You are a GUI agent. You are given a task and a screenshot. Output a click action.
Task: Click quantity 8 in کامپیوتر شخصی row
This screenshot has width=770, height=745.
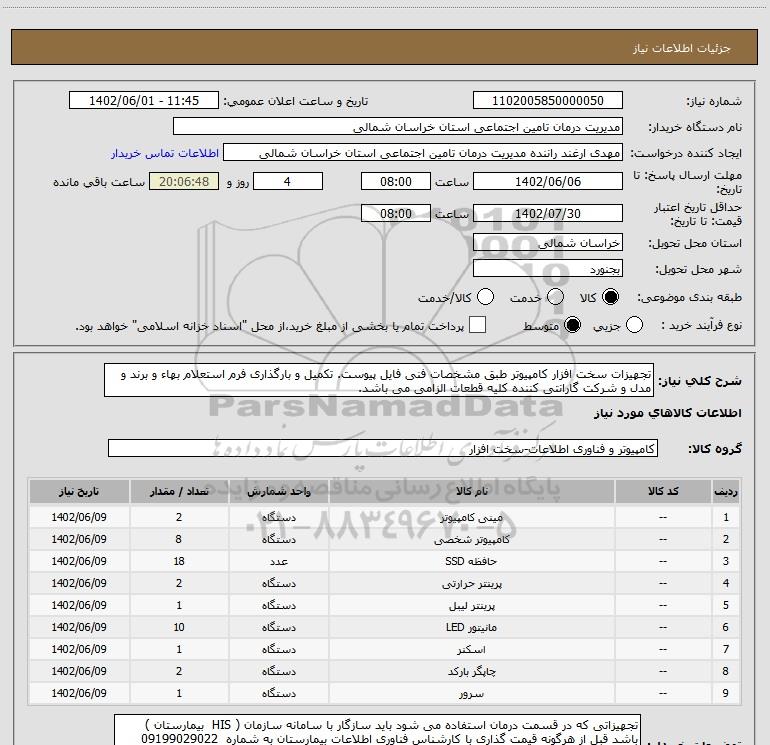(x=179, y=539)
